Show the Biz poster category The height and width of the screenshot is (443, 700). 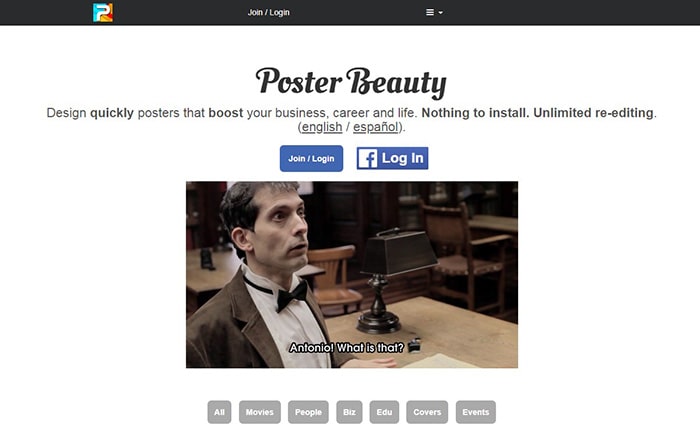coord(350,412)
